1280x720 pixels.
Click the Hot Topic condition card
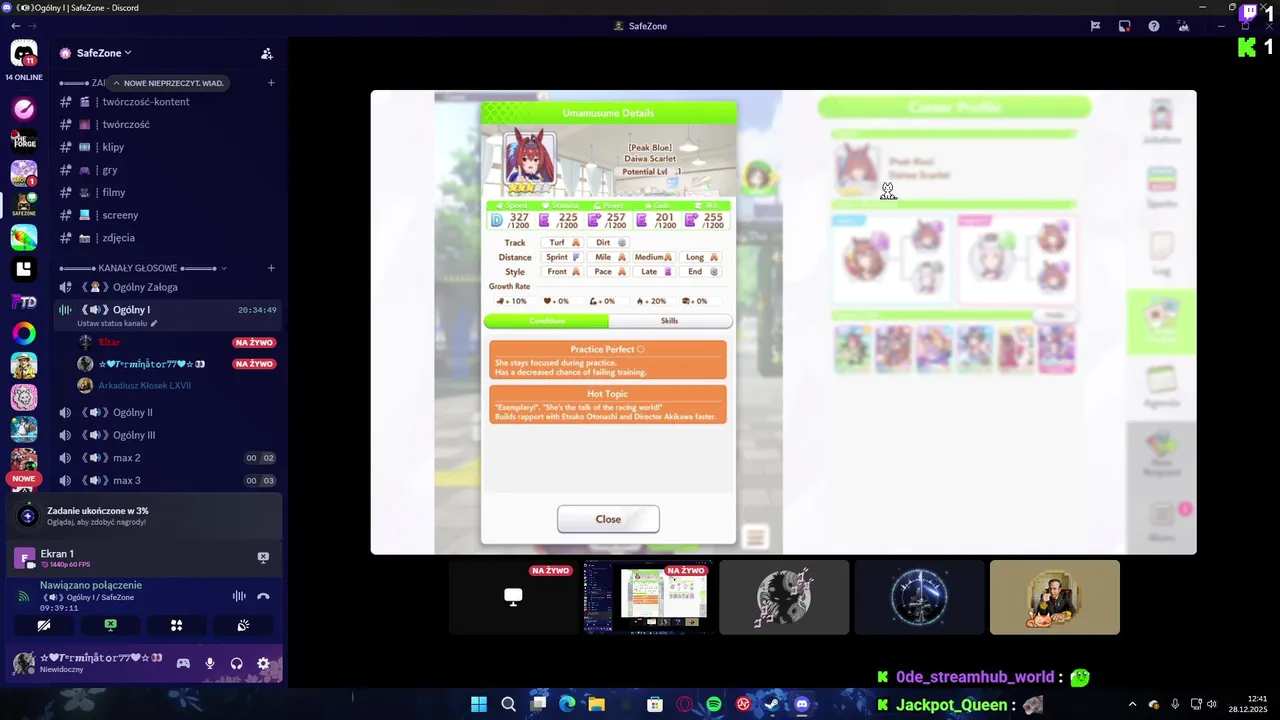click(608, 404)
